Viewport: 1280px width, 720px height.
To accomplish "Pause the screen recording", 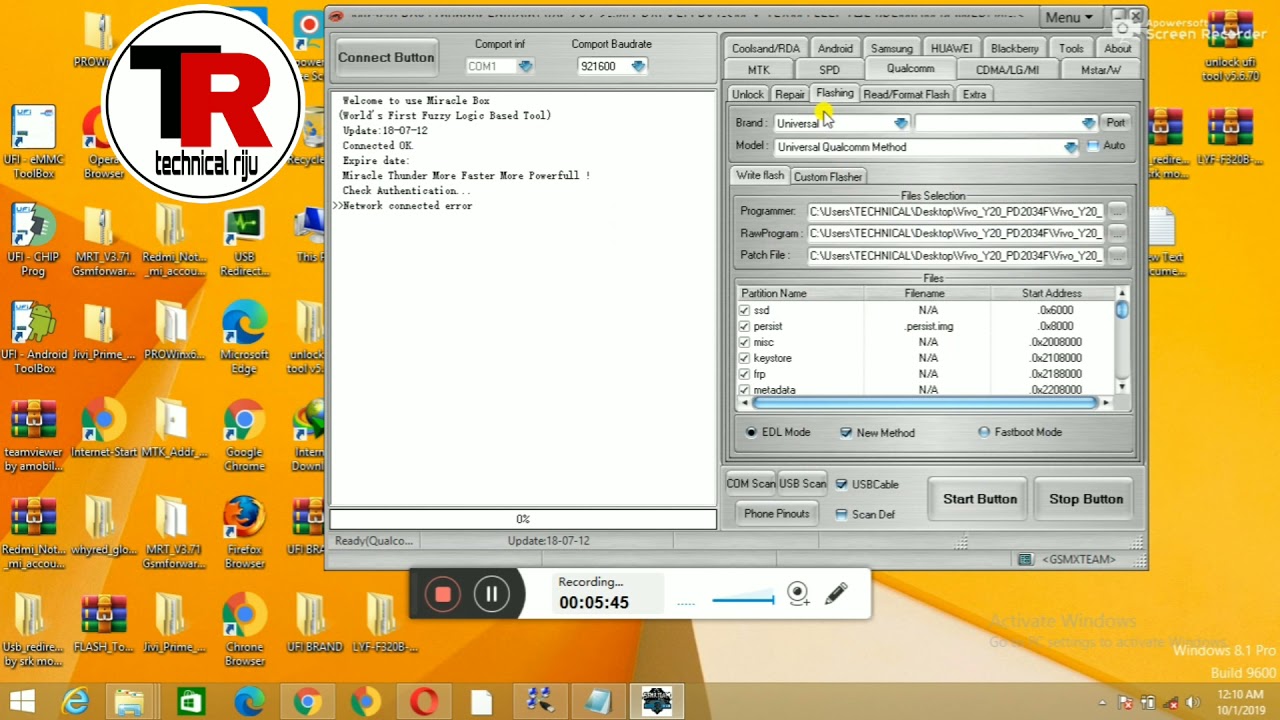I will pyautogui.click(x=492, y=594).
